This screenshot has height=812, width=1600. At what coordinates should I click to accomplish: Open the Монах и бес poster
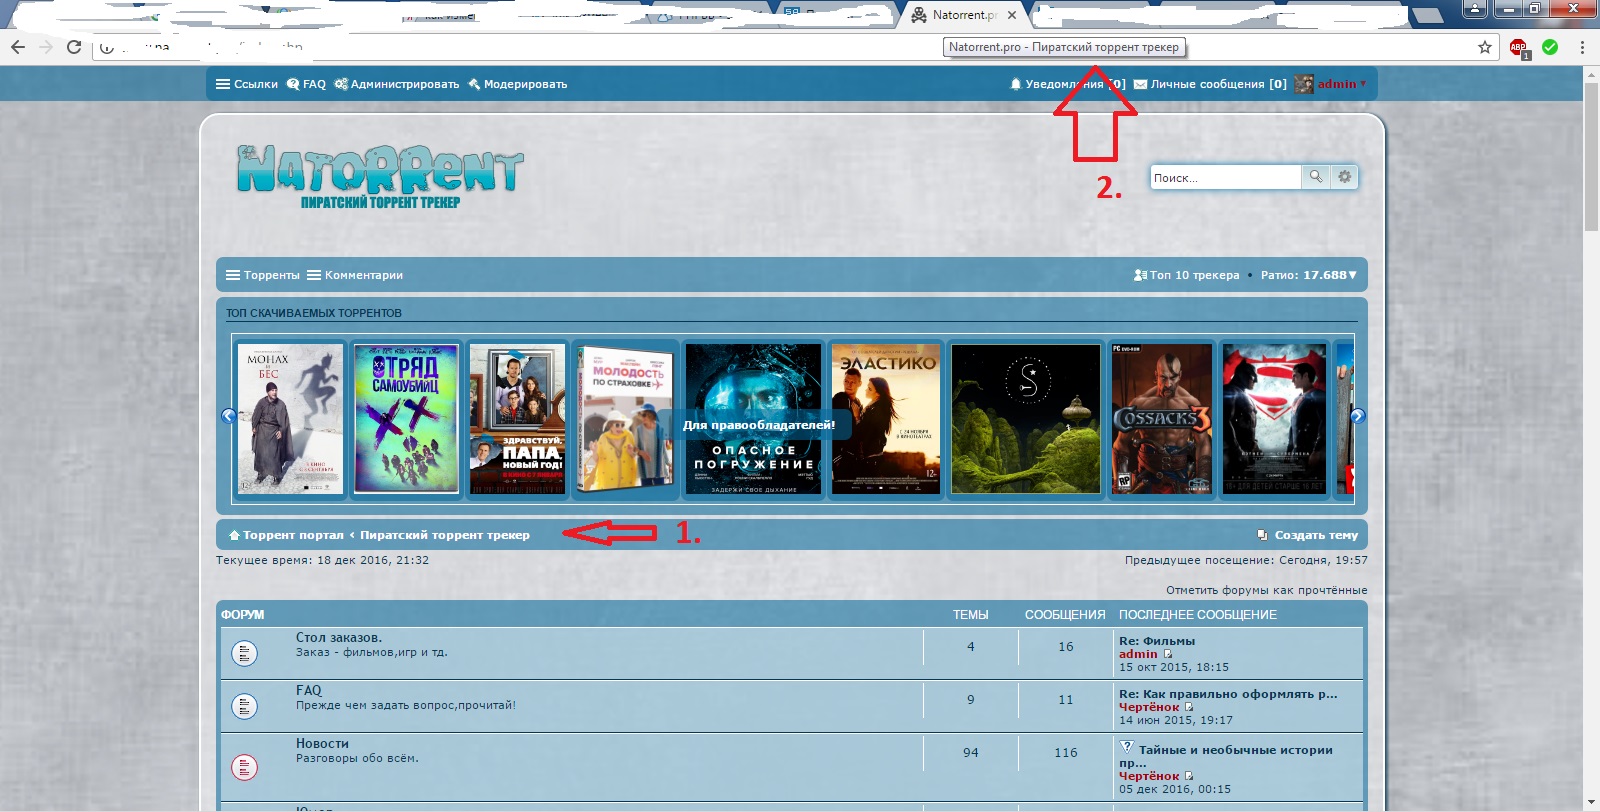pos(290,419)
